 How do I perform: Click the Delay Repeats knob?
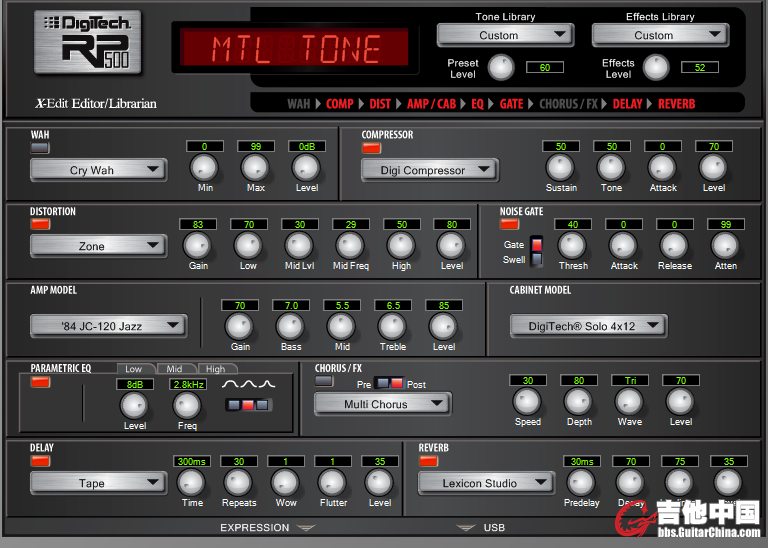pos(238,482)
